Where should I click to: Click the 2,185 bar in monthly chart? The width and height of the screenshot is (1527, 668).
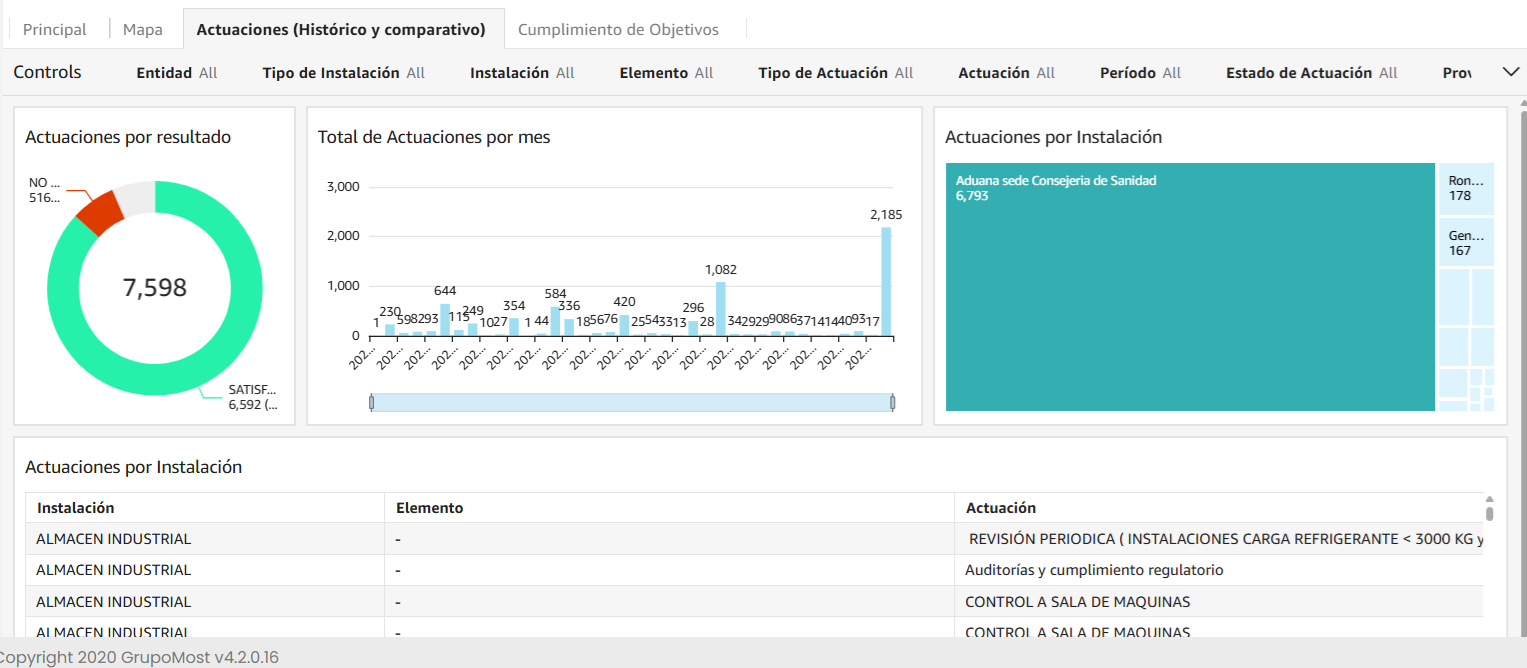click(886, 281)
